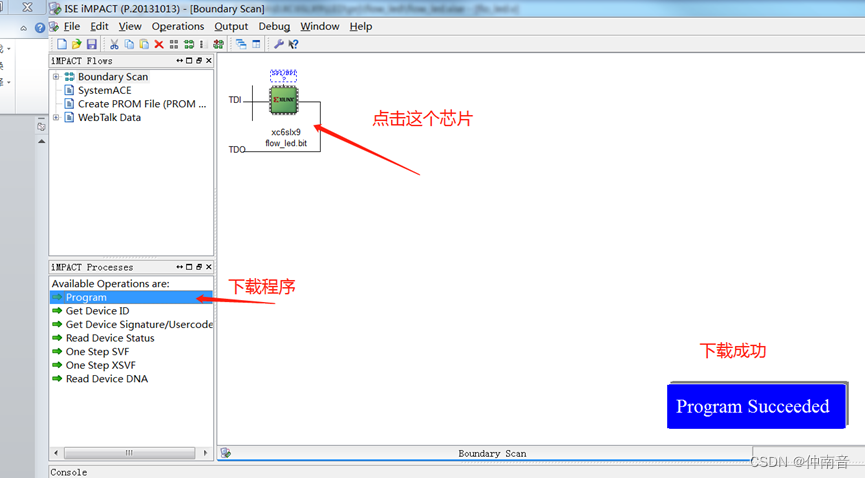Open the View menu
865x478 pixels.
(x=130, y=26)
